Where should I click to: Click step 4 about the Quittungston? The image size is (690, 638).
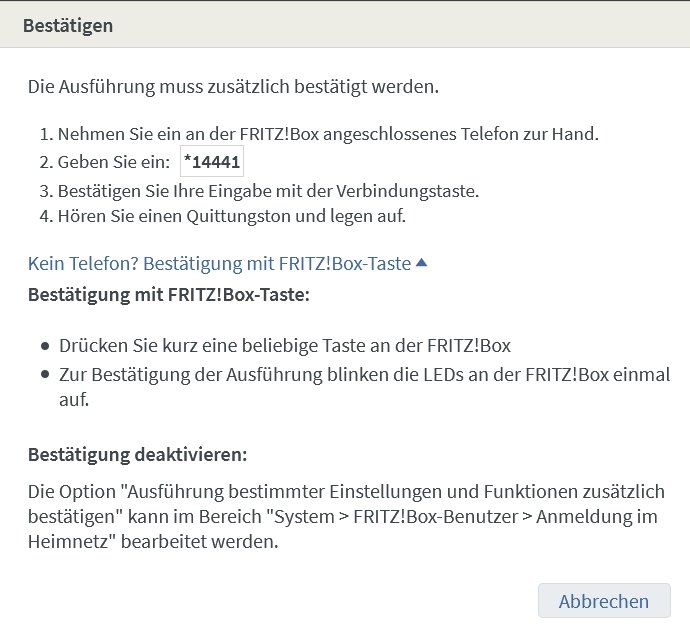[223, 216]
